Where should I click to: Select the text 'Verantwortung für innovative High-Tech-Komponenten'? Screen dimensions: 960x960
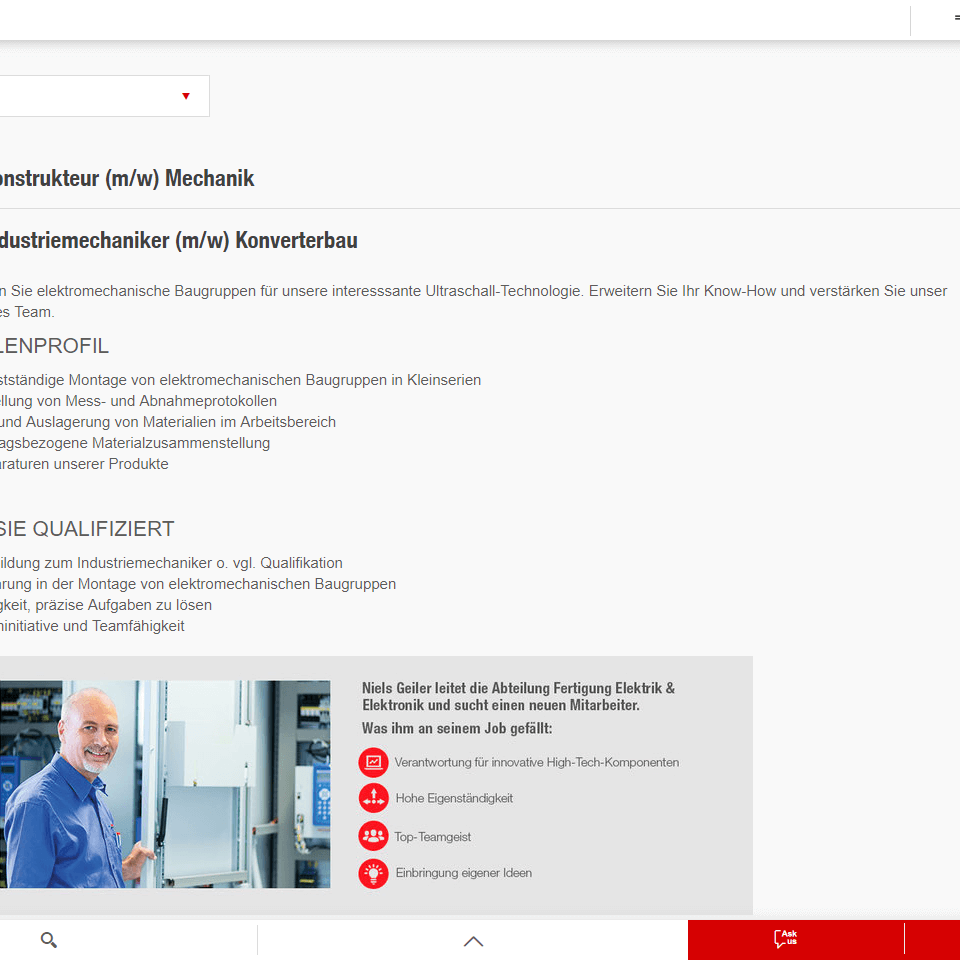coord(536,762)
